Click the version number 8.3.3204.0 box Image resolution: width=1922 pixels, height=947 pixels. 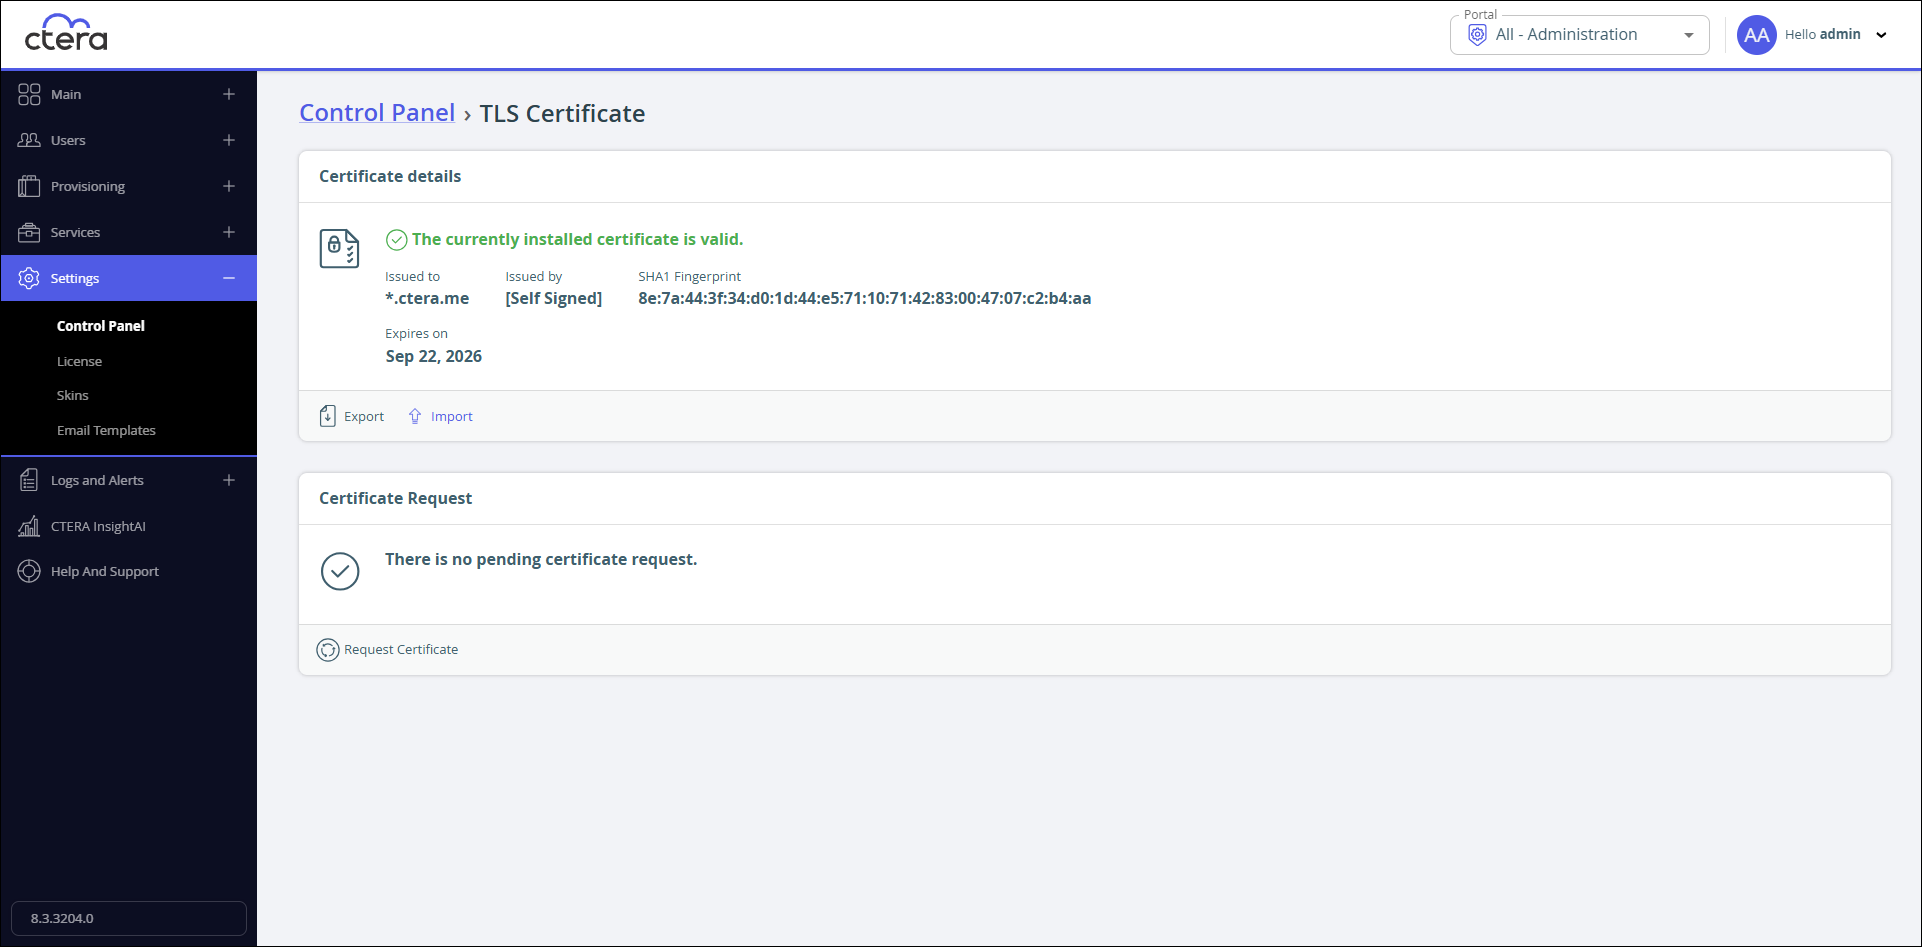pos(129,918)
